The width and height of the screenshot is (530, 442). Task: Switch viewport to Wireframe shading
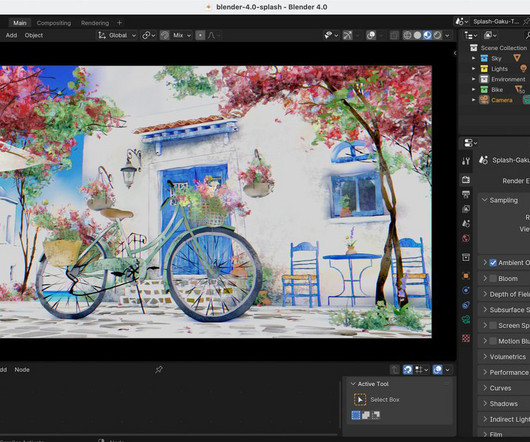(407, 35)
